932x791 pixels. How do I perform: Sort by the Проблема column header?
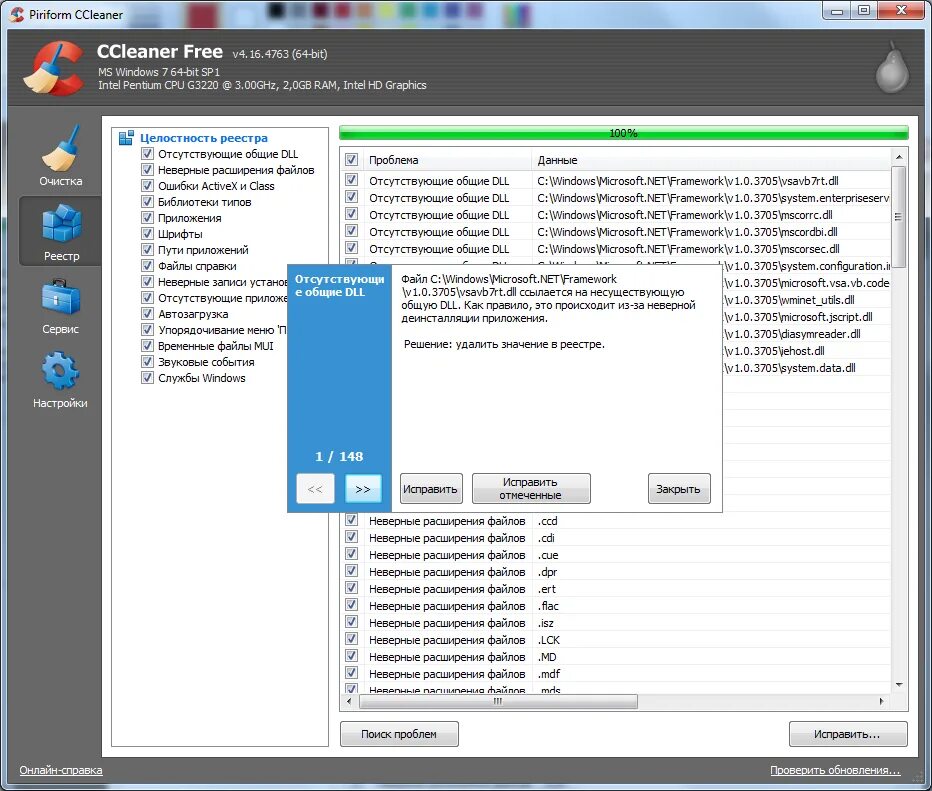pos(447,160)
